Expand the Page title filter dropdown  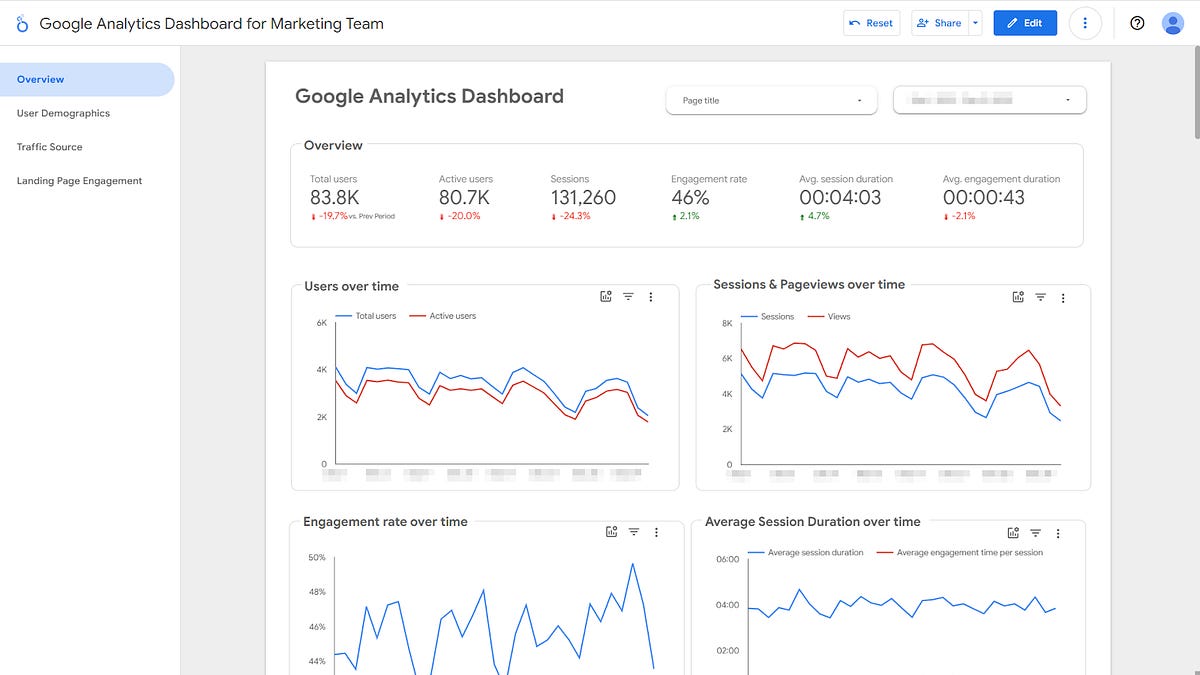click(x=771, y=100)
